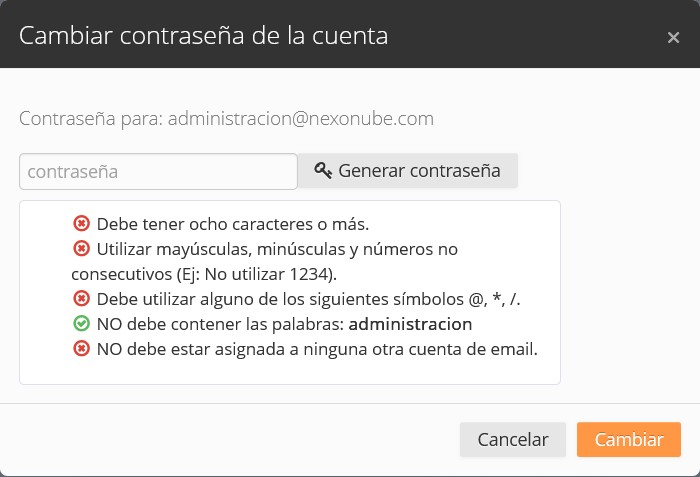Screen dimensions: 700x477
Task: Click the 'Contraseña para:' label
Action: pos(91,118)
